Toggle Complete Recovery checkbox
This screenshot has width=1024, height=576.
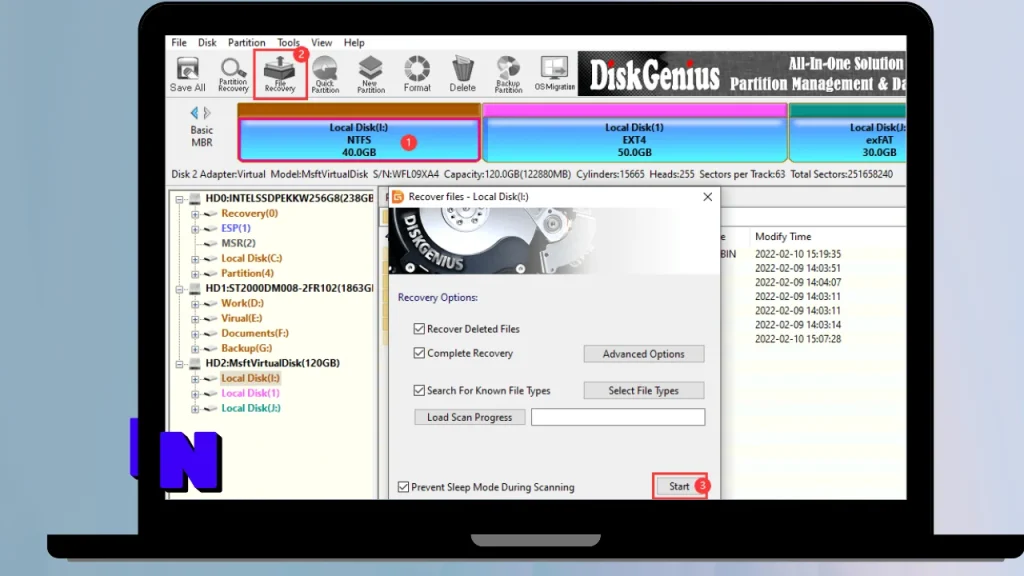tap(419, 353)
